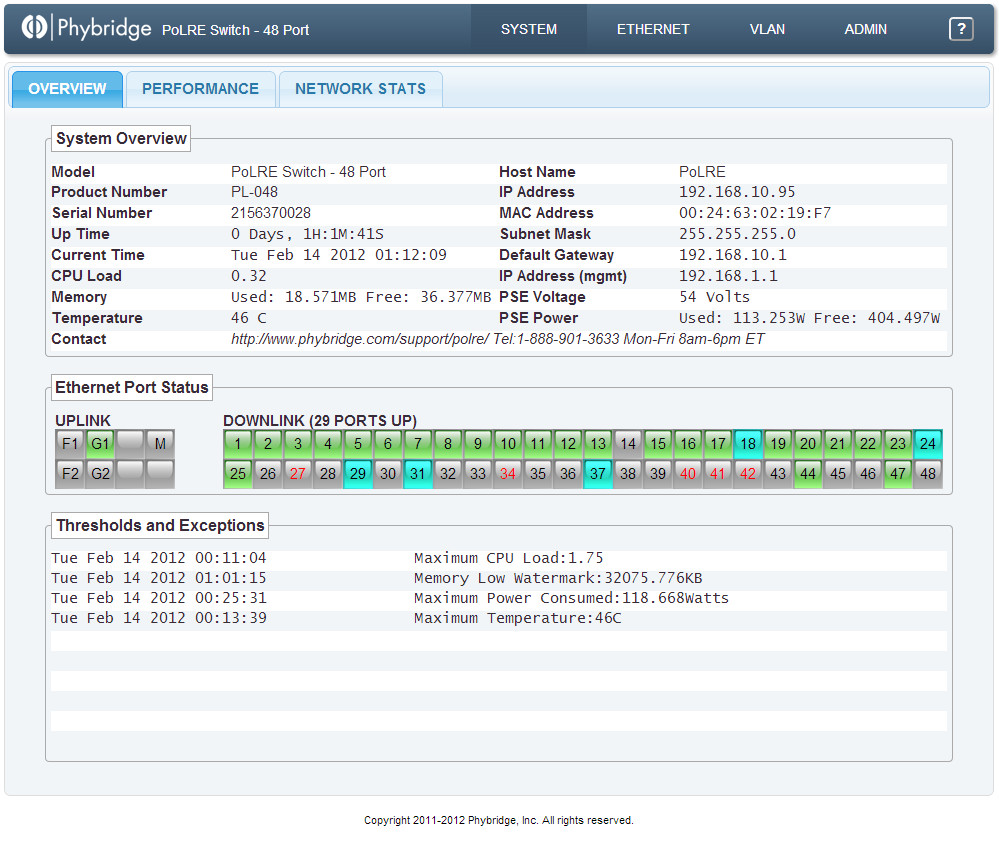Select red-numbered downlink port 34
999x842 pixels.
508,474
